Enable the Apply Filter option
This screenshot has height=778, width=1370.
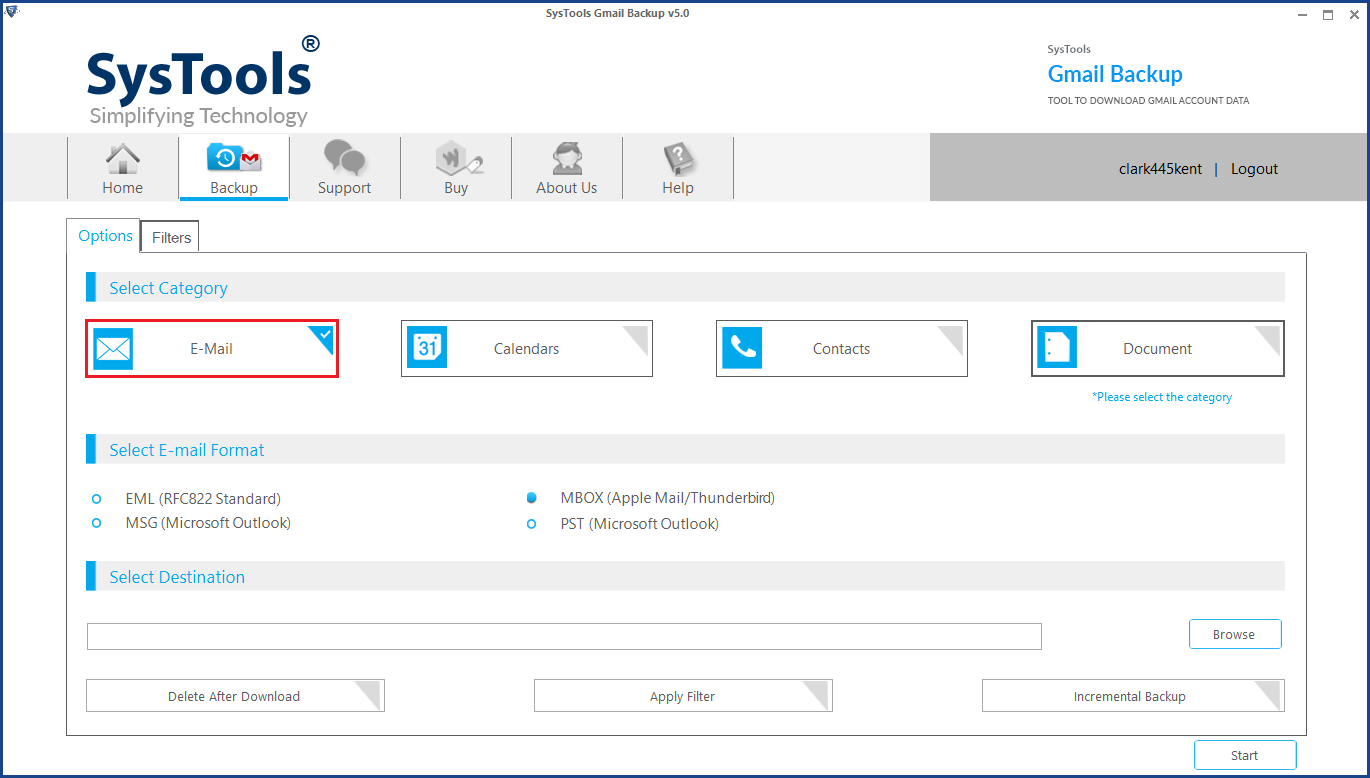coord(683,696)
